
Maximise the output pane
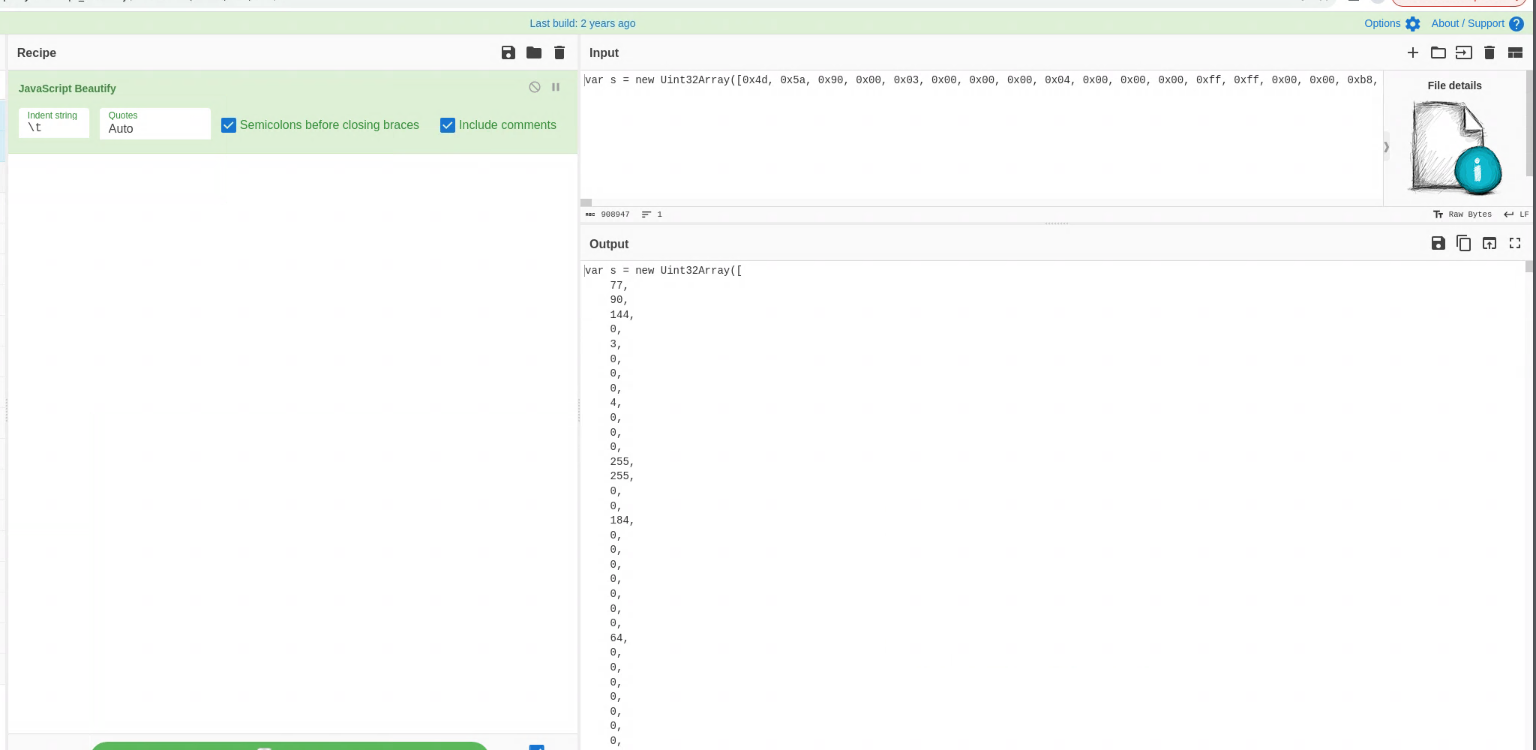1515,243
